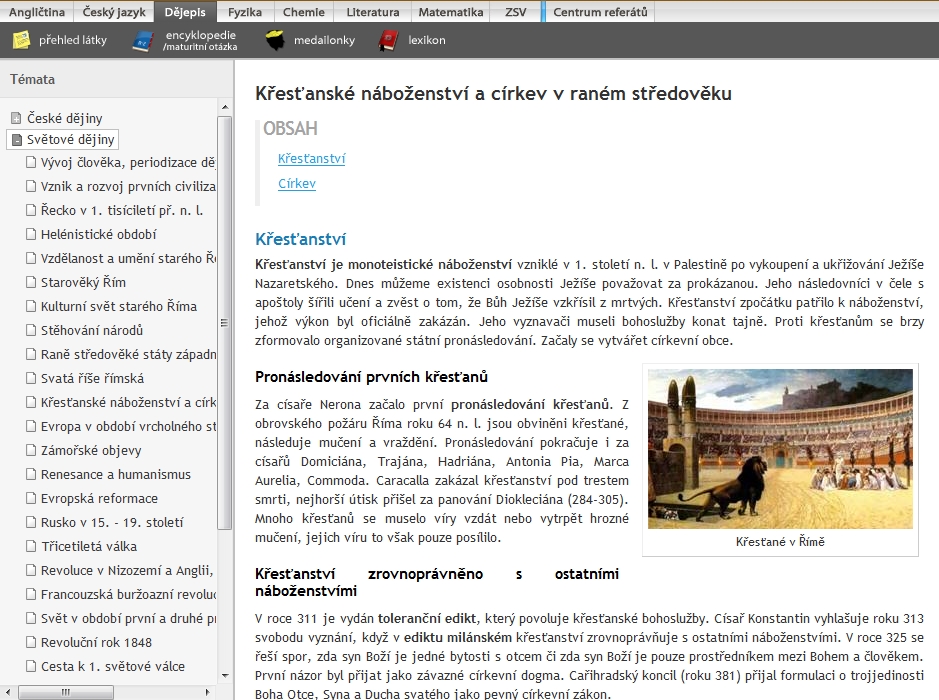Click page icon beside Raně středověké státy
The width and height of the screenshot is (939, 700).
(31, 354)
